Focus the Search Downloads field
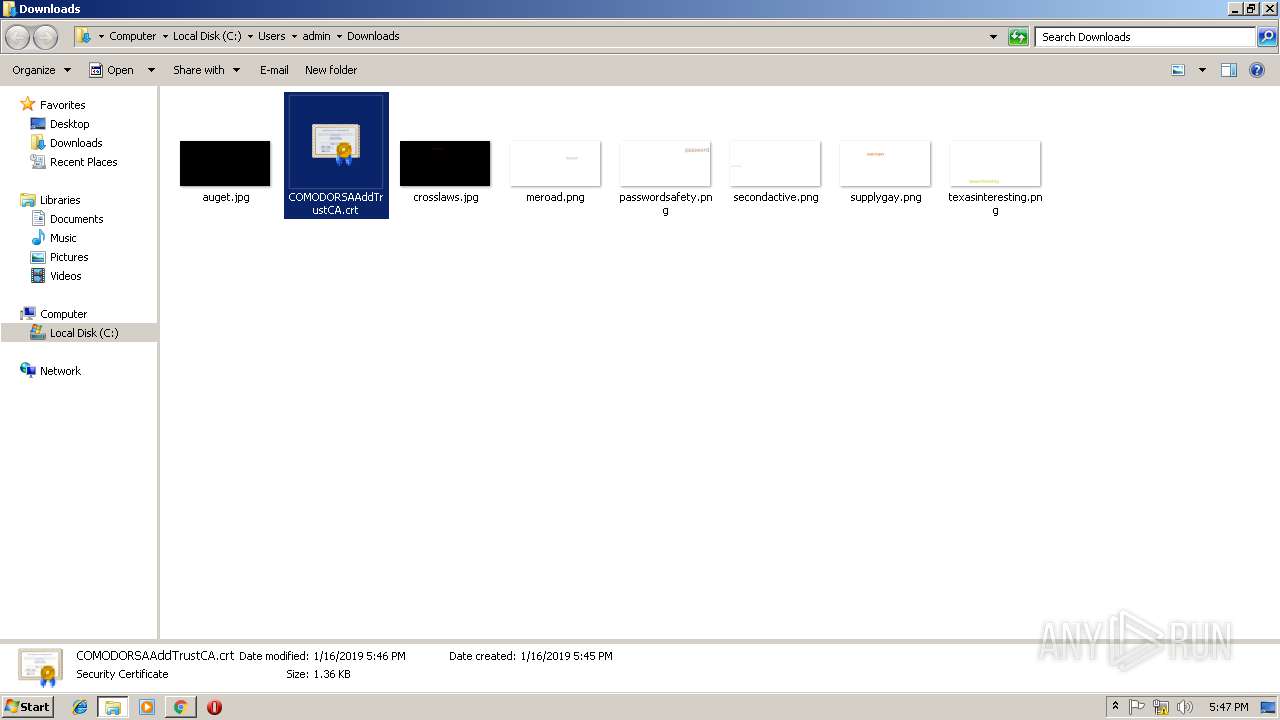Screen dimensions: 1280x720 [x=1146, y=37]
